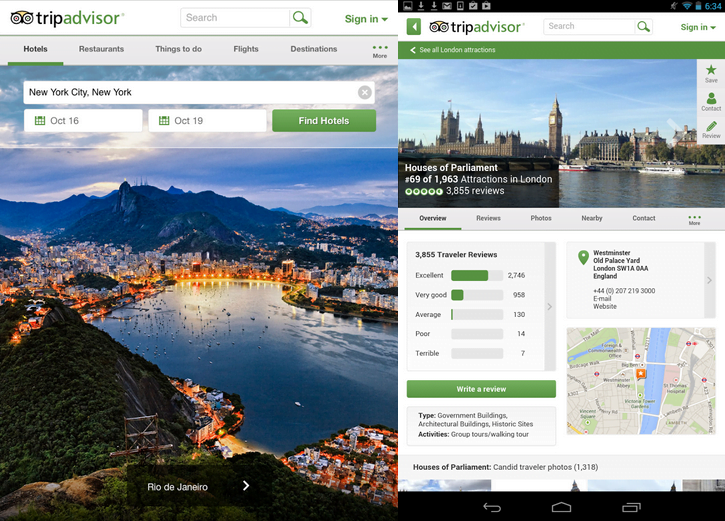Call the +44 (0) 207 219 3000 number
The height and width of the screenshot is (521, 725).
(624, 291)
